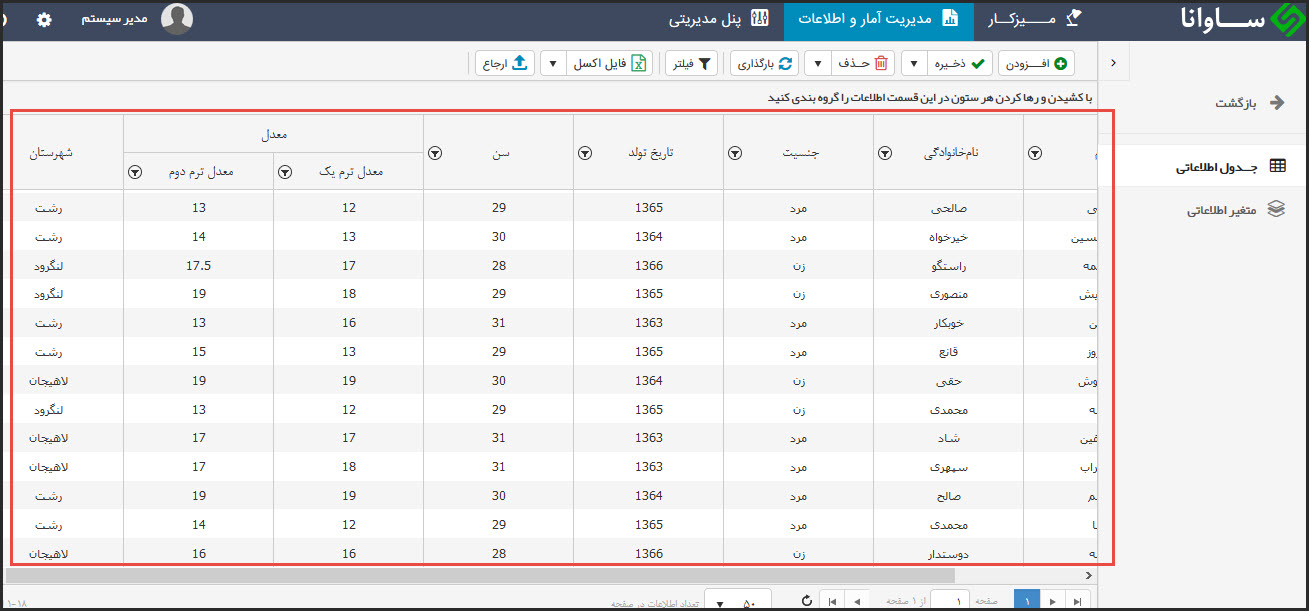Screen dimensions: 1309x611
Task: Open the filter icon on جنسیت column
Action: tap(735, 152)
